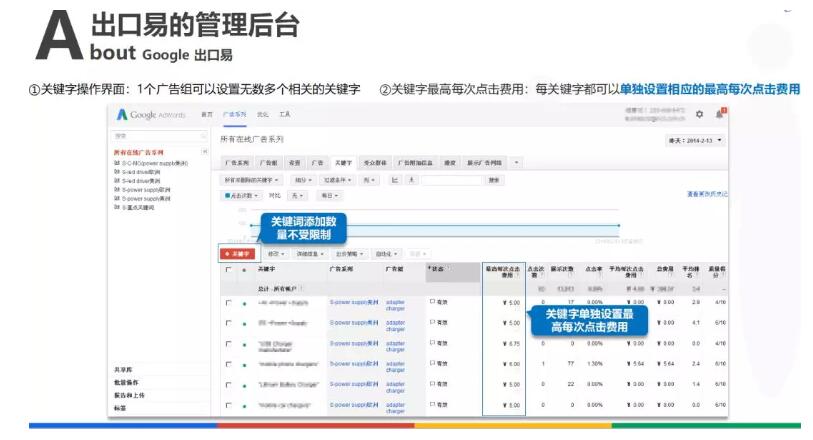Check the last keyword row checkbox

tap(229, 405)
